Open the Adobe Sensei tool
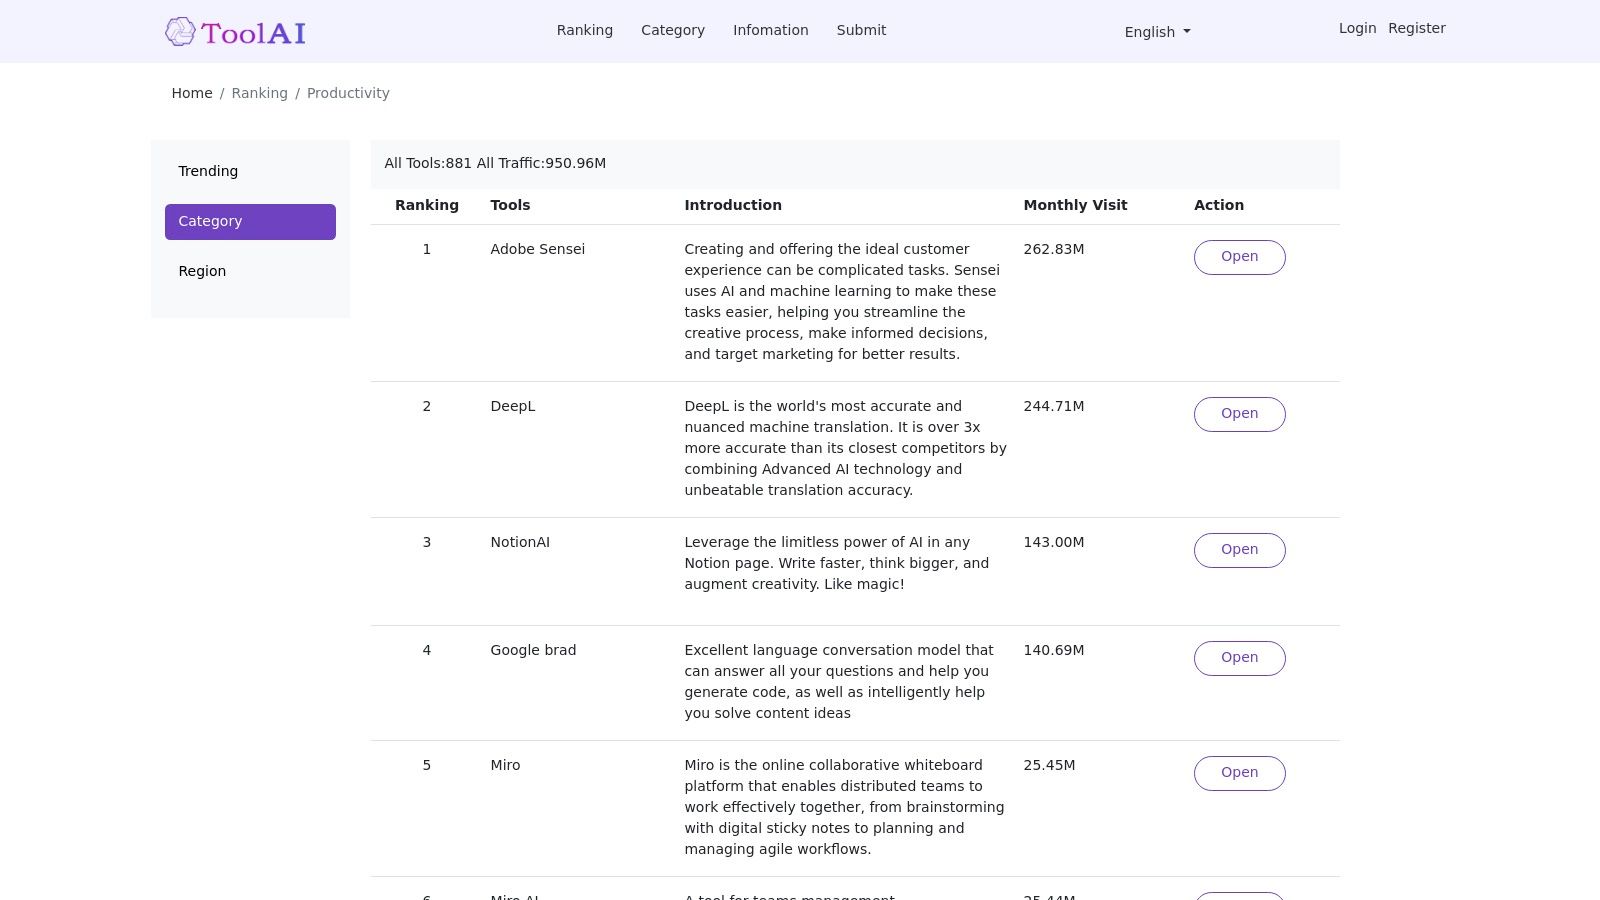 pyautogui.click(x=1239, y=257)
